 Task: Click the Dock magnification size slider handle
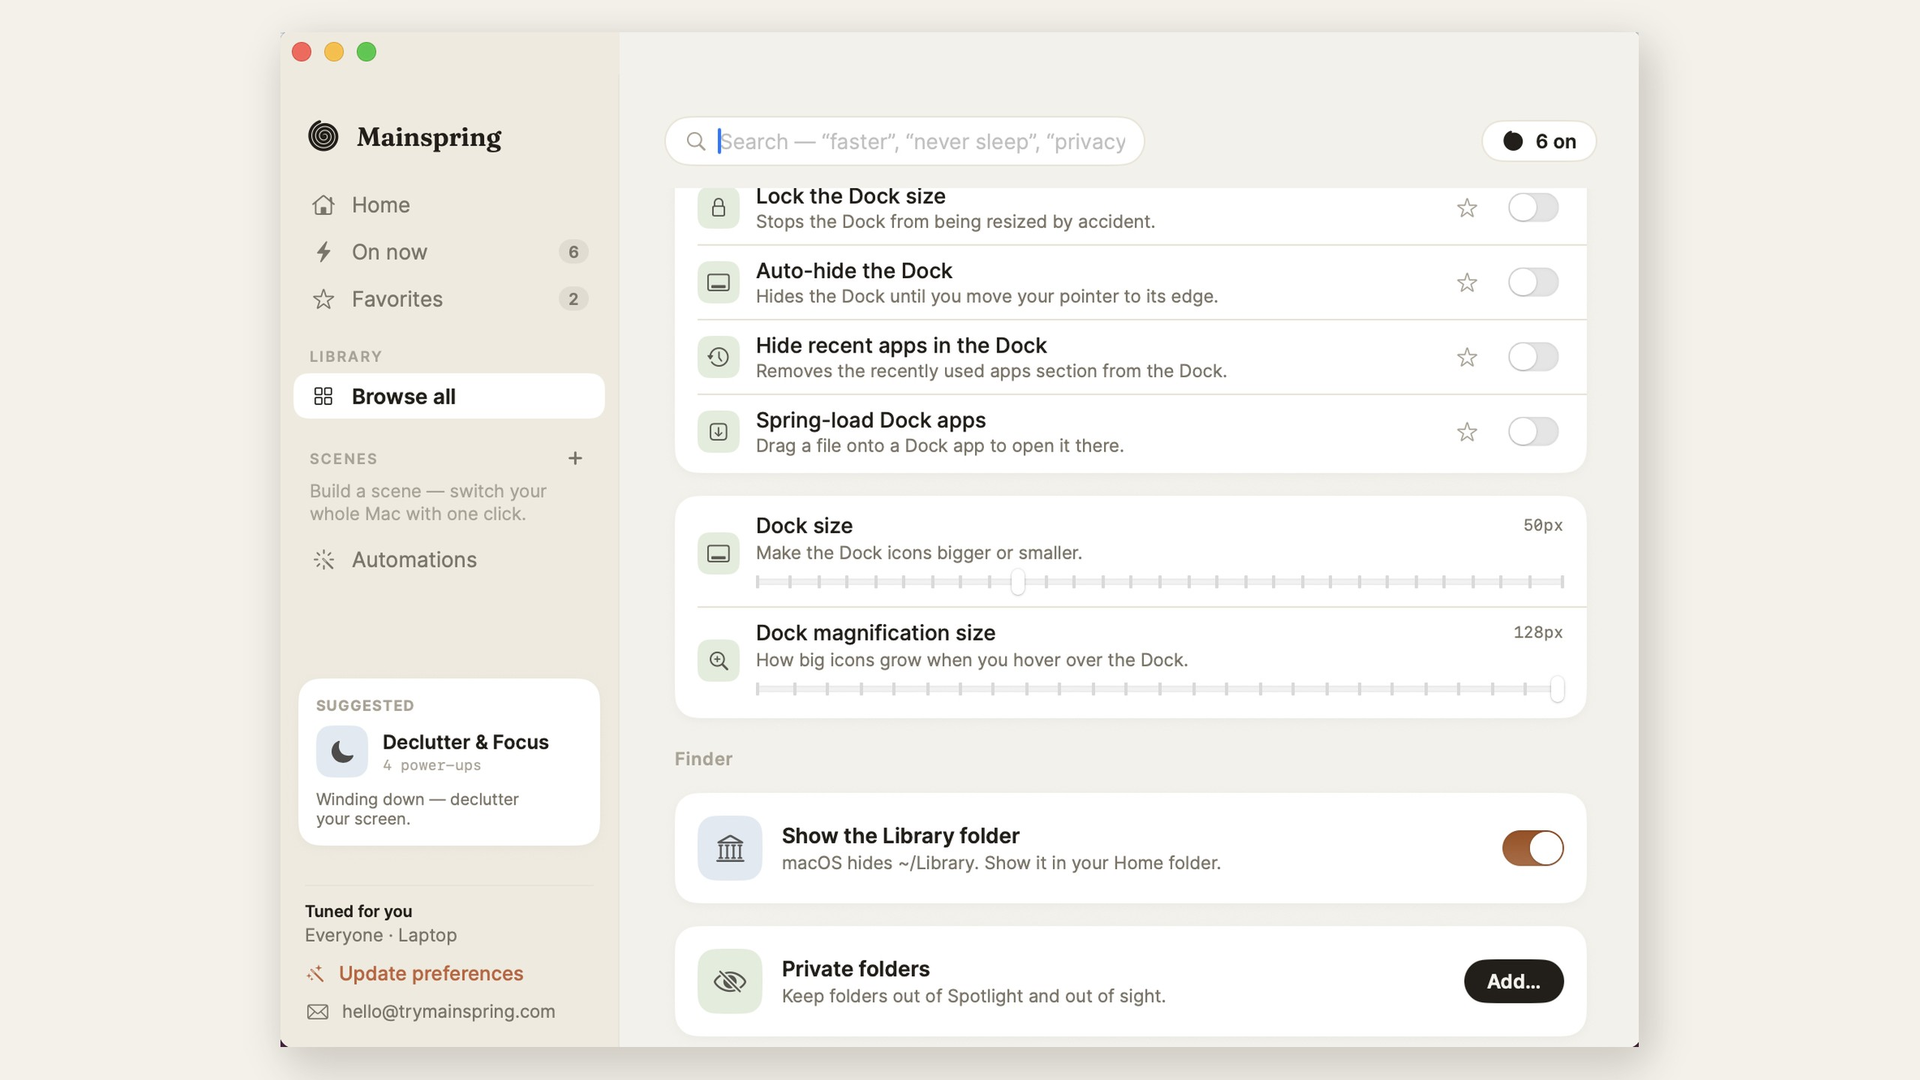pos(1557,689)
